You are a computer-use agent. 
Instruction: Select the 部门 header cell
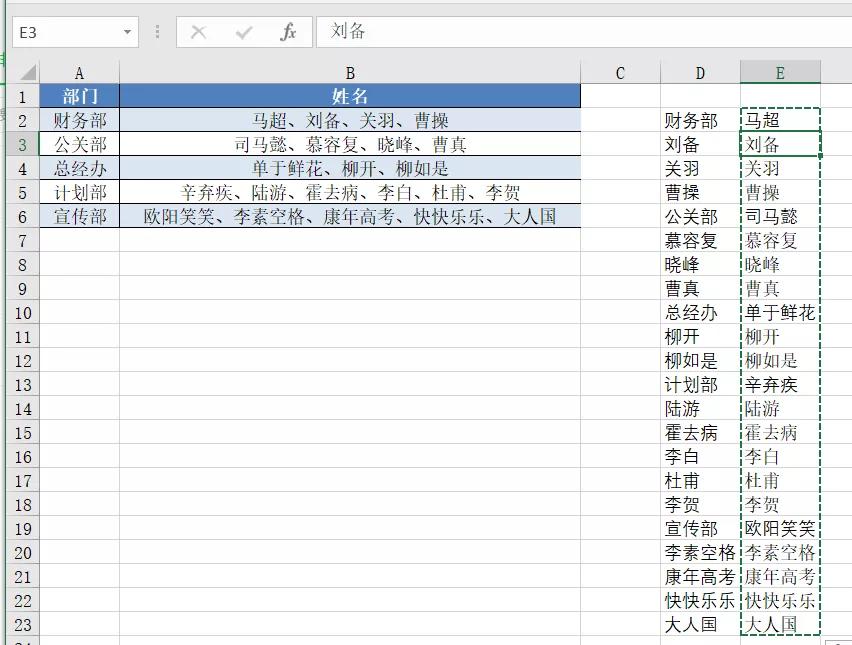pyautogui.click(x=79, y=94)
